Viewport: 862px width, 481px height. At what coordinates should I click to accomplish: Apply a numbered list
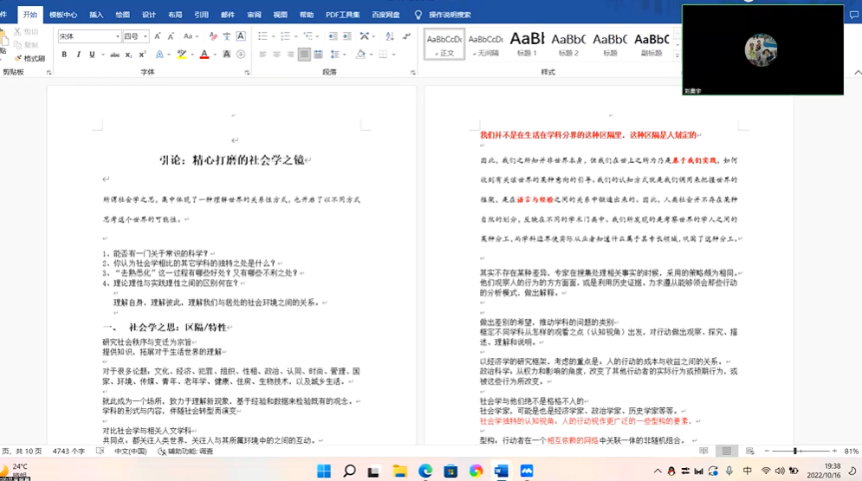coord(285,36)
